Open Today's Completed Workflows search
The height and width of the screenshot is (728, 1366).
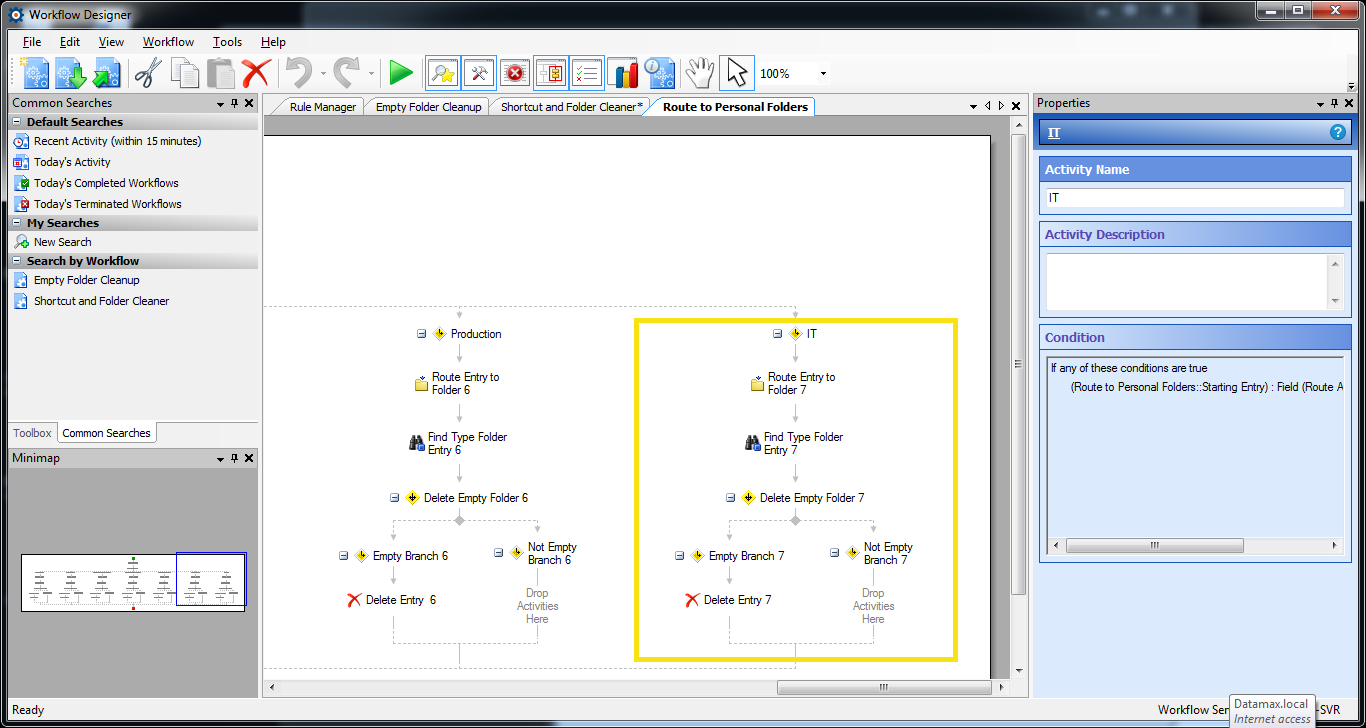point(106,183)
